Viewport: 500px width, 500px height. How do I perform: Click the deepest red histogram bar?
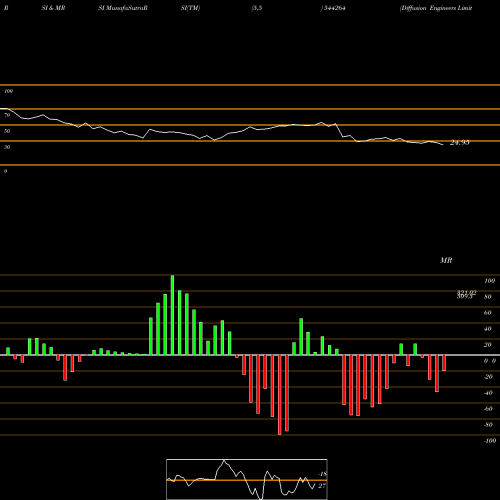coord(280,395)
